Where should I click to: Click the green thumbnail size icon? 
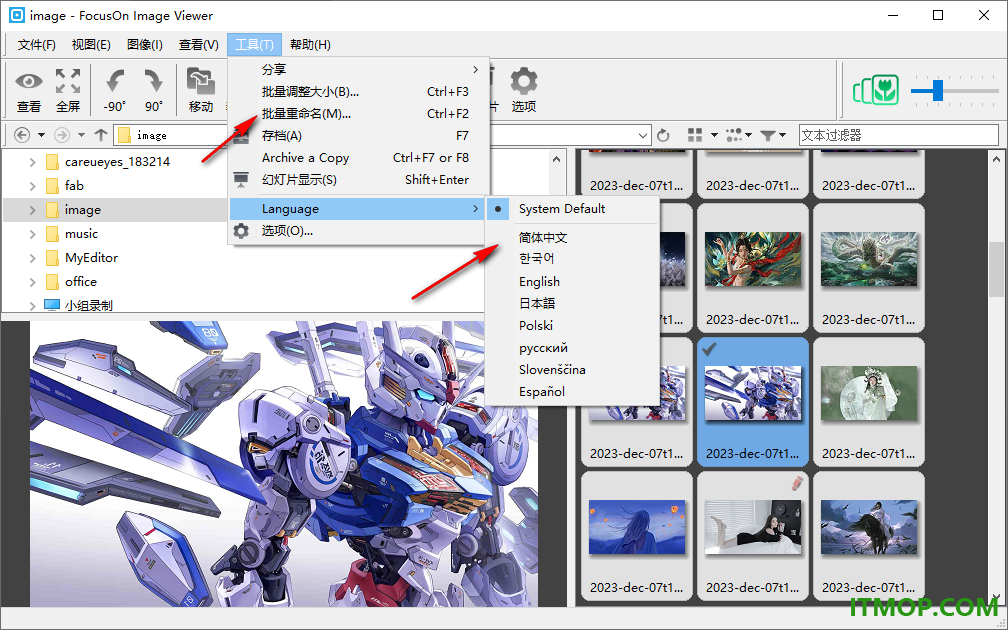click(x=875, y=91)
